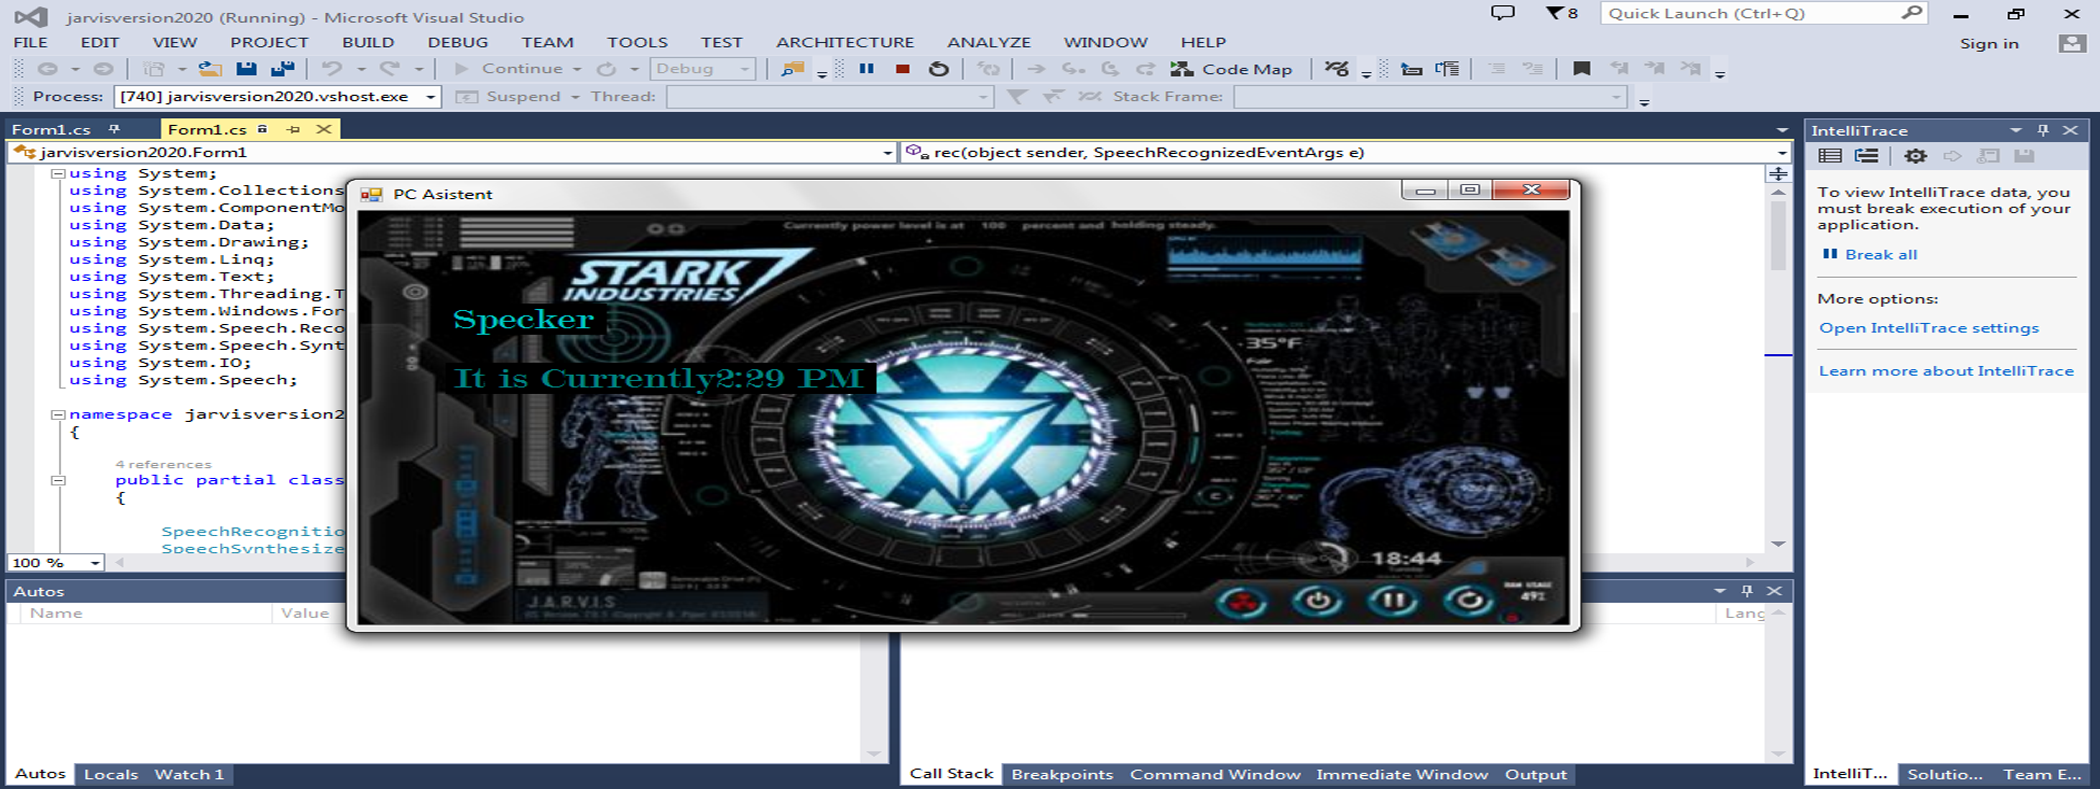Open the active documents list dropdown
The width and height of the screenshot is (2100, 789).
pos(1782,130)
